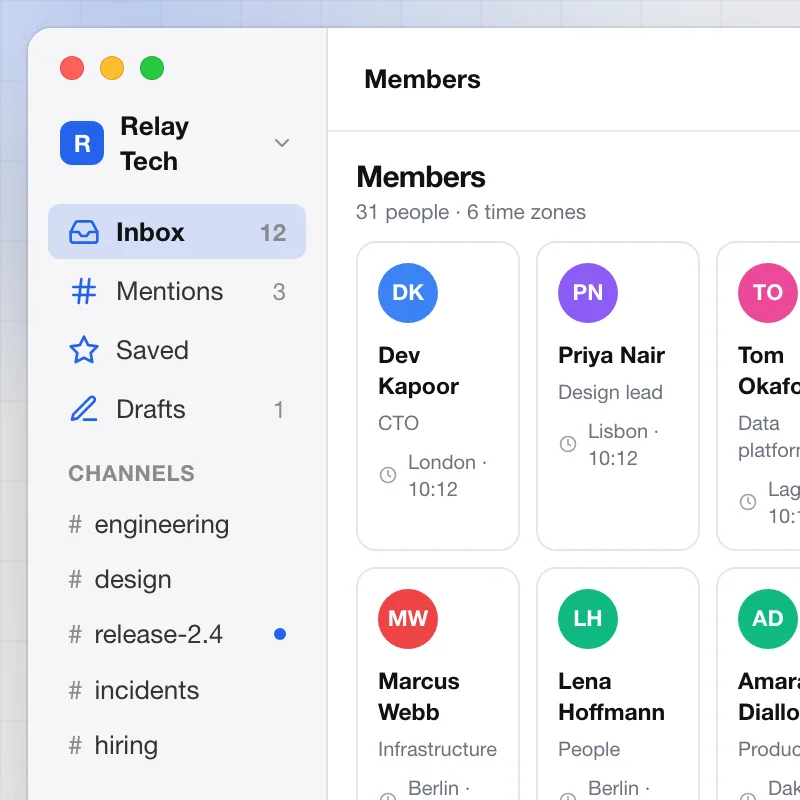This screenshot has height=800, width=800.
Task: Open the design channel
Action: [177, 580]
